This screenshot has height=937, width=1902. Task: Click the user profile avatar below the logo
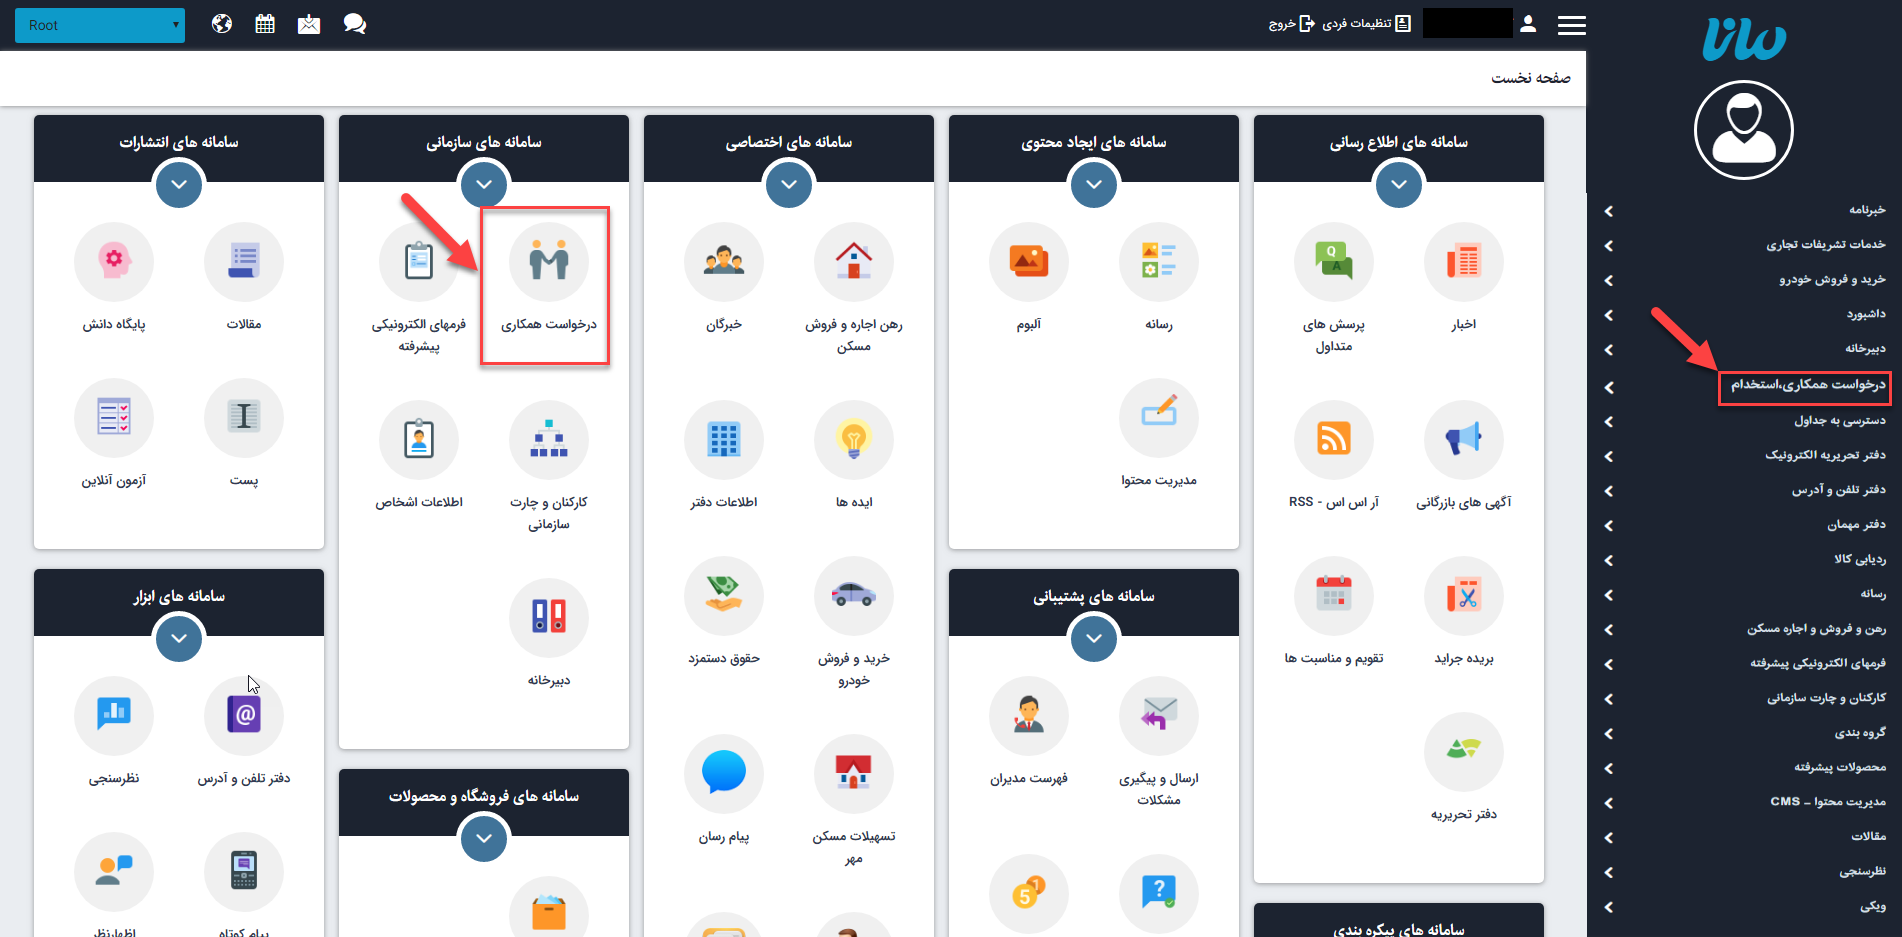click(1743, 130)
